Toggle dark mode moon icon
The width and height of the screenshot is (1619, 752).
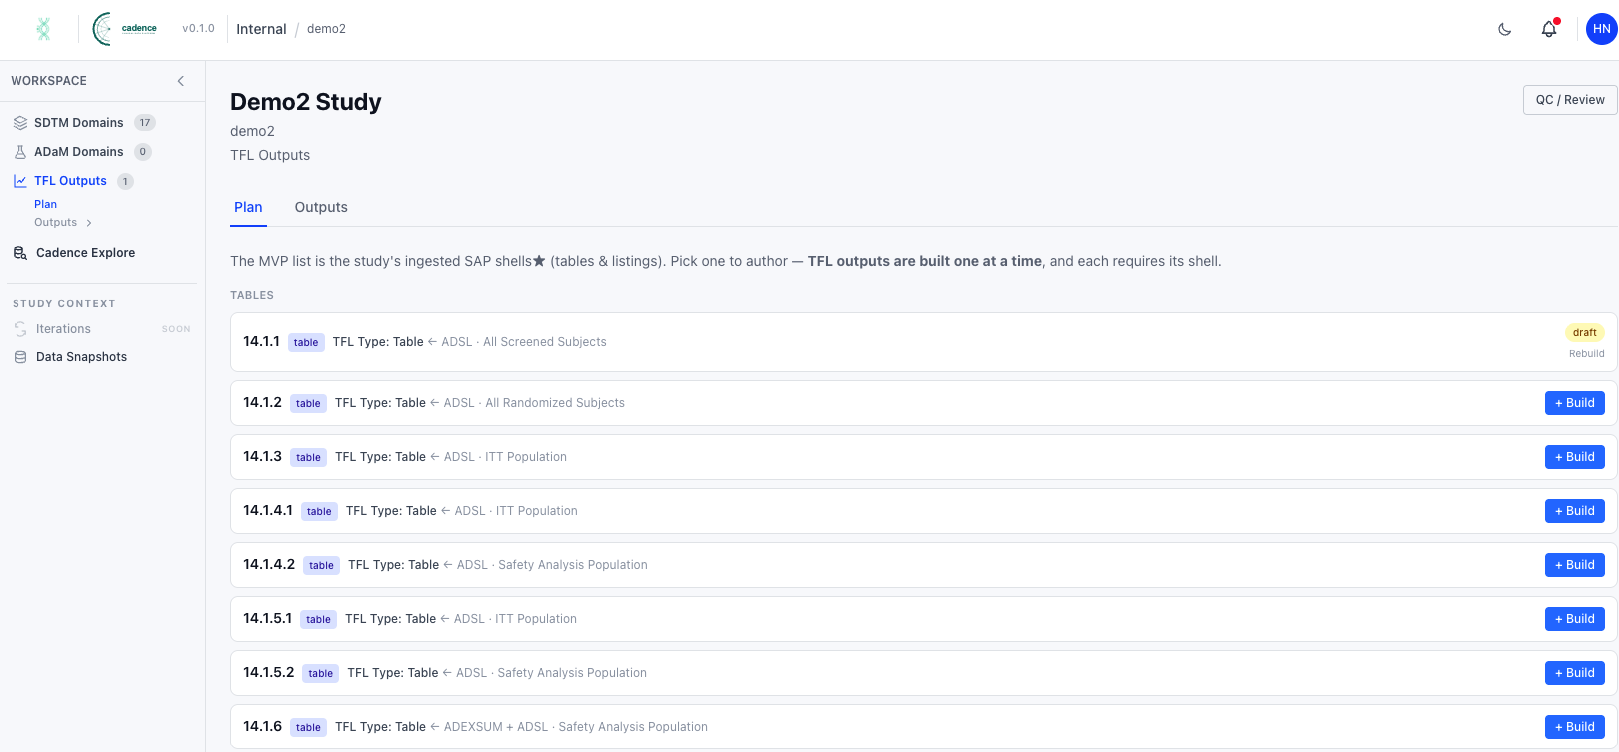(x=1504, y=29)
